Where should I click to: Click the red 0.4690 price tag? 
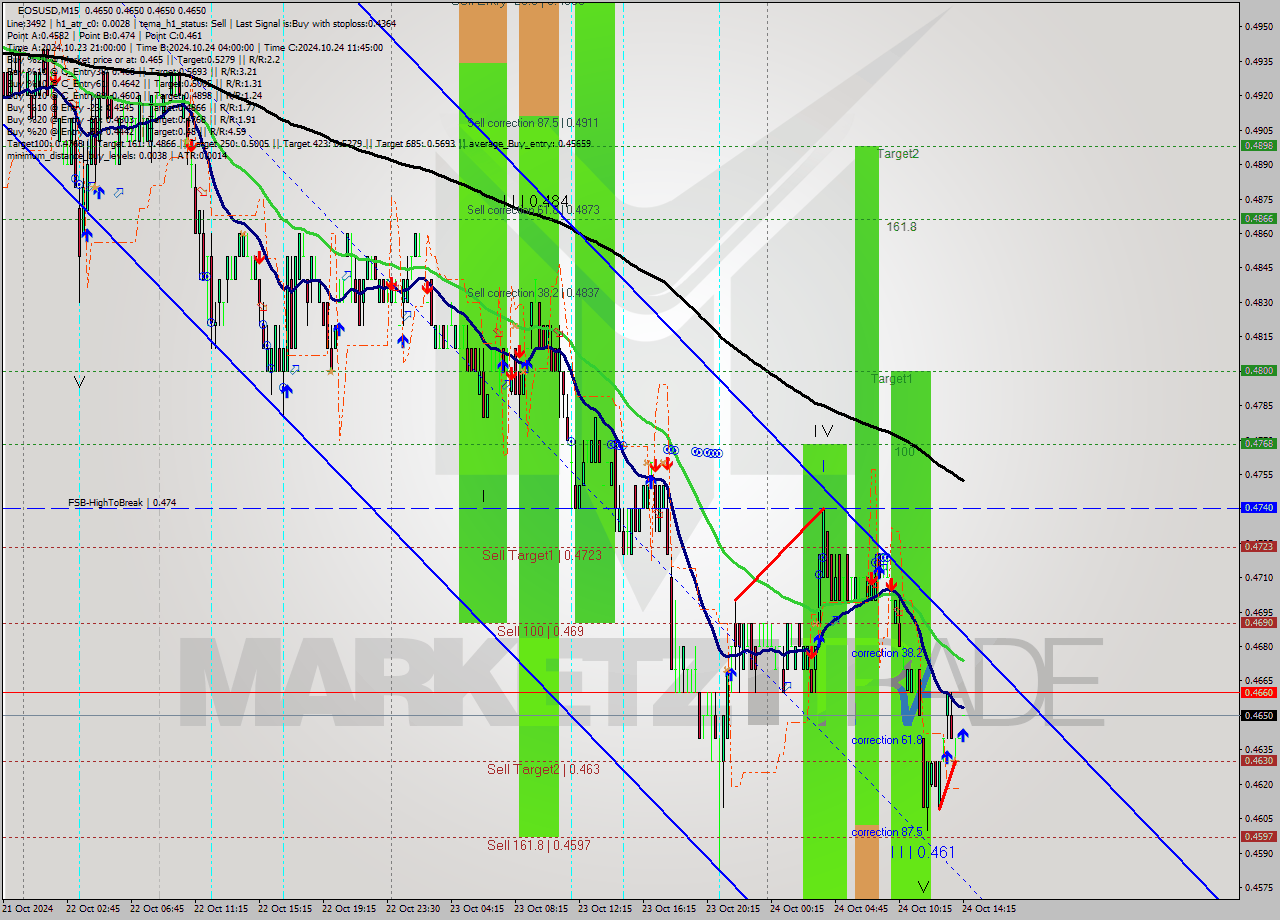point(1258,622)
